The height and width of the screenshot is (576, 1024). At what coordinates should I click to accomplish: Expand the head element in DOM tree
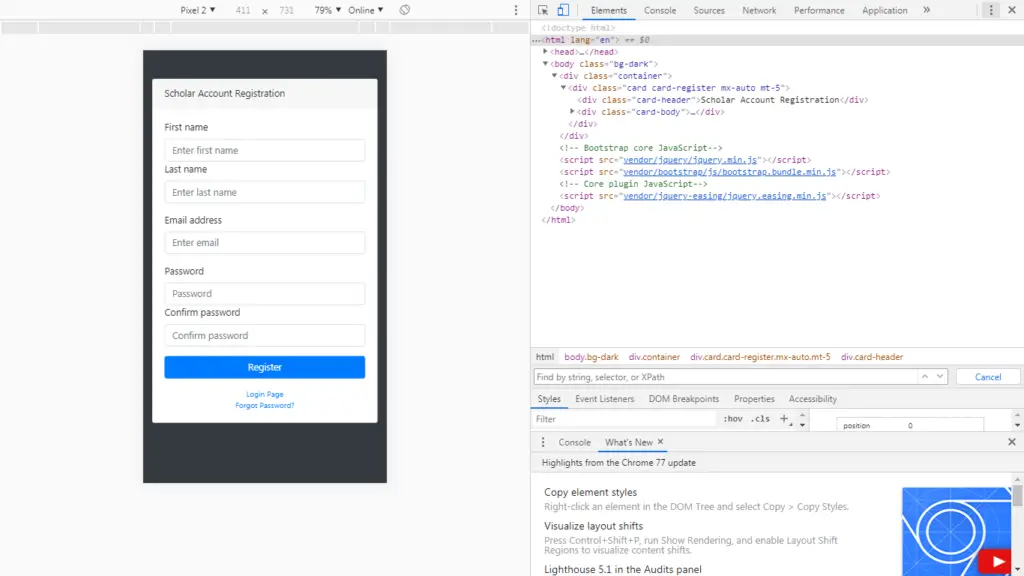click(546, 52)
